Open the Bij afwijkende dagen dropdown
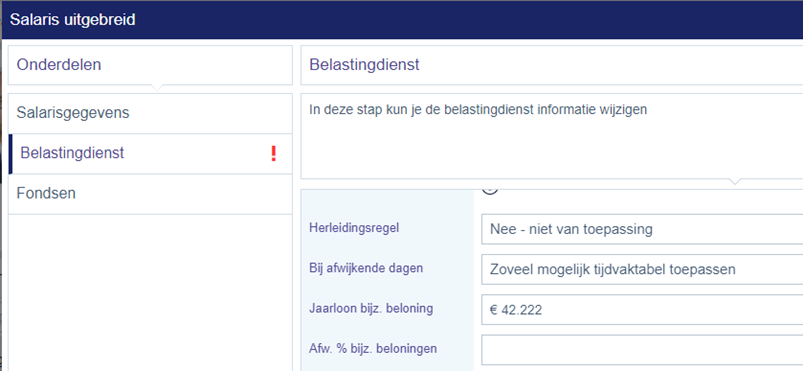 [642, 269]
